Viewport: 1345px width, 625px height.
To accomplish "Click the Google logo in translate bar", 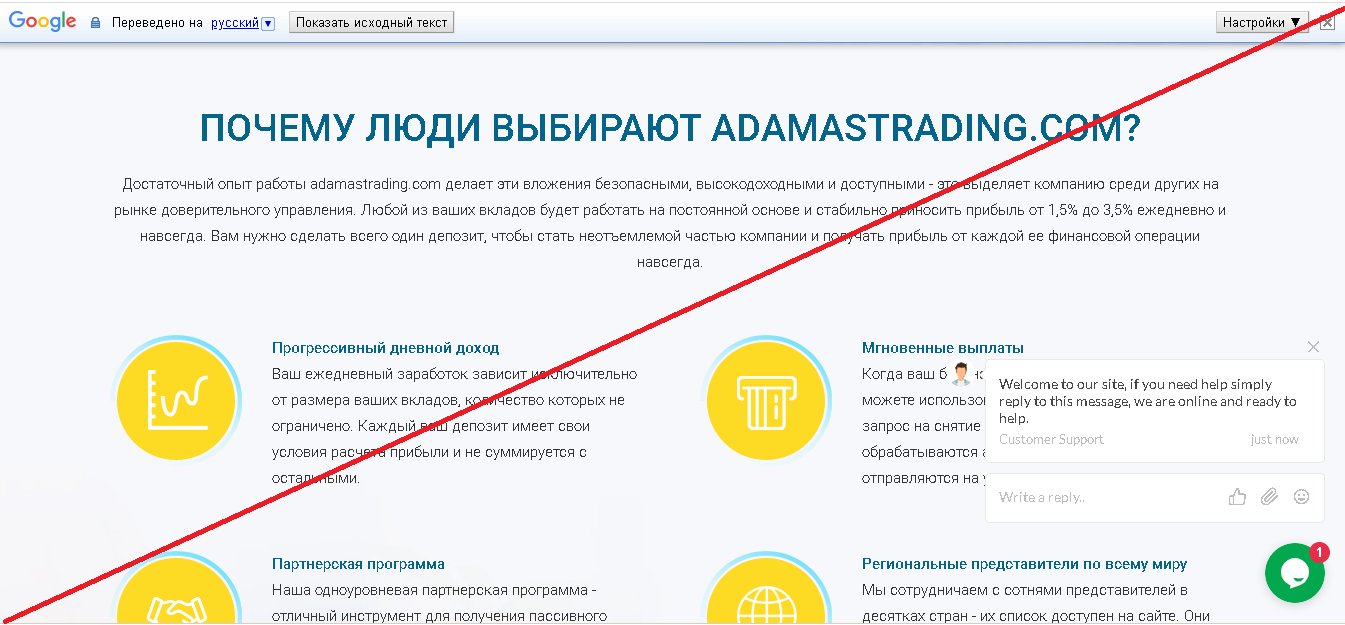I will pyautogui.click(x=43, y=21).
